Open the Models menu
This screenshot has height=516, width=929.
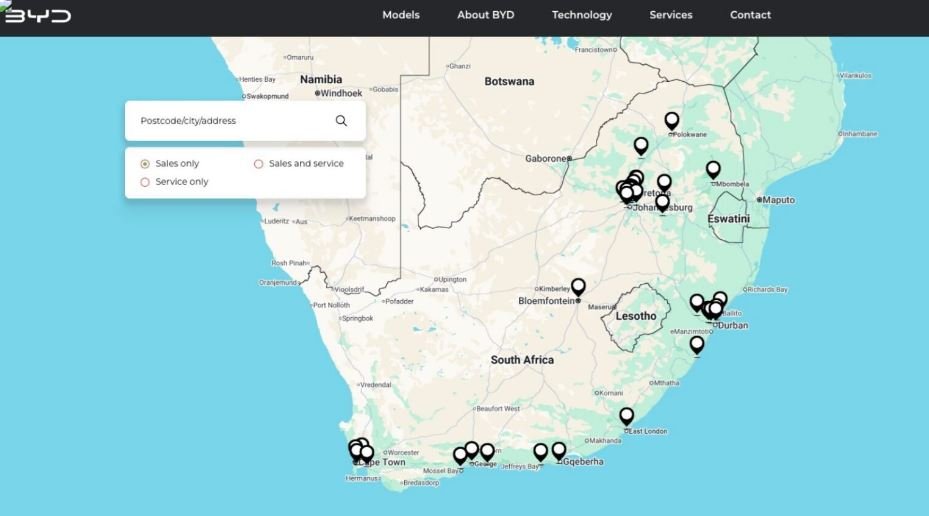(x=401, y=15)
